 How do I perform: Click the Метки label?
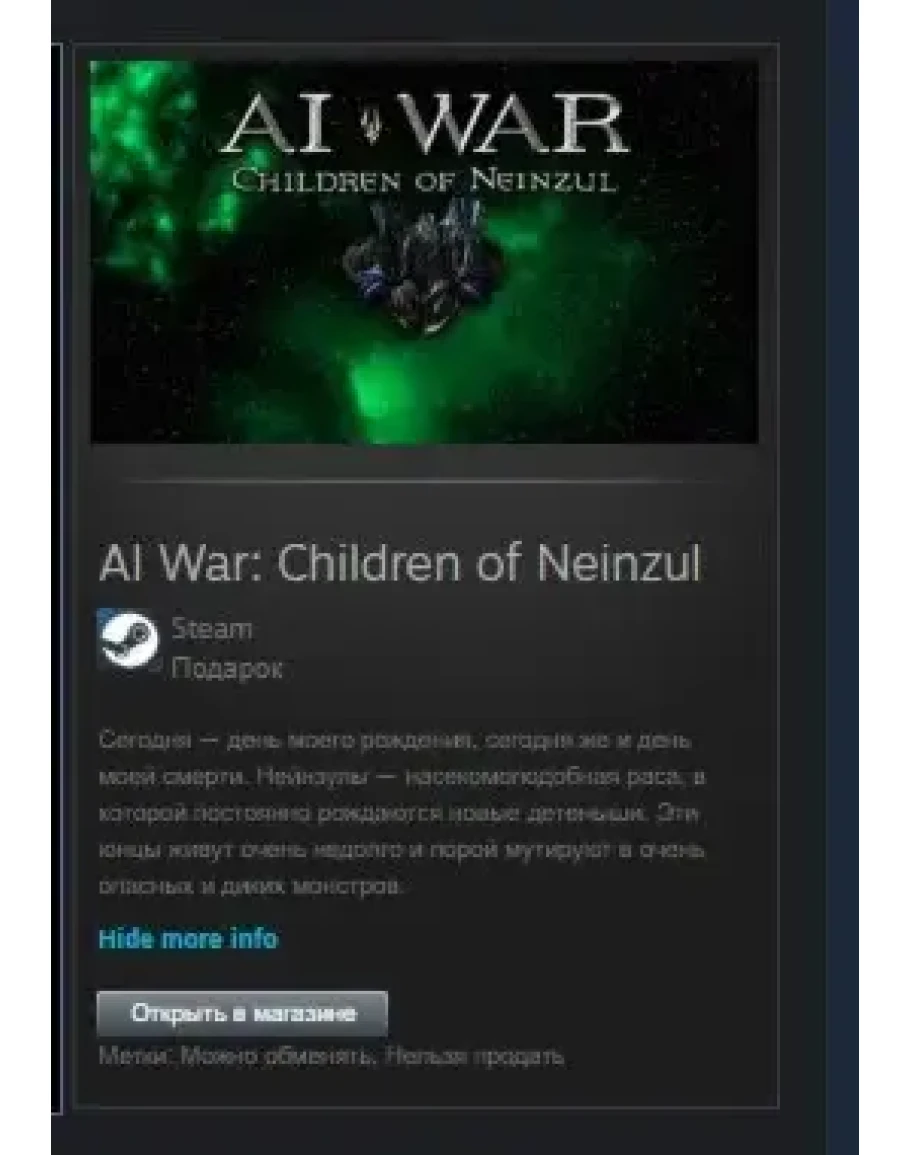click(x=137, y=1056)
